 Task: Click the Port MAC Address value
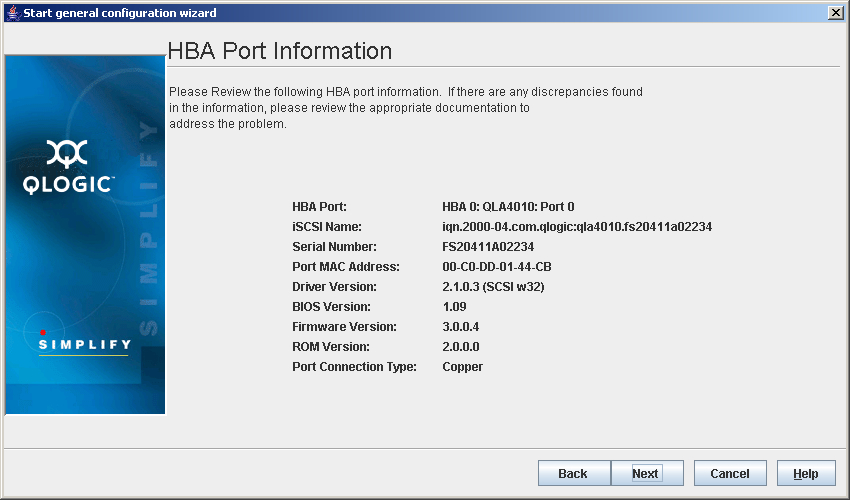pos(496,267)
